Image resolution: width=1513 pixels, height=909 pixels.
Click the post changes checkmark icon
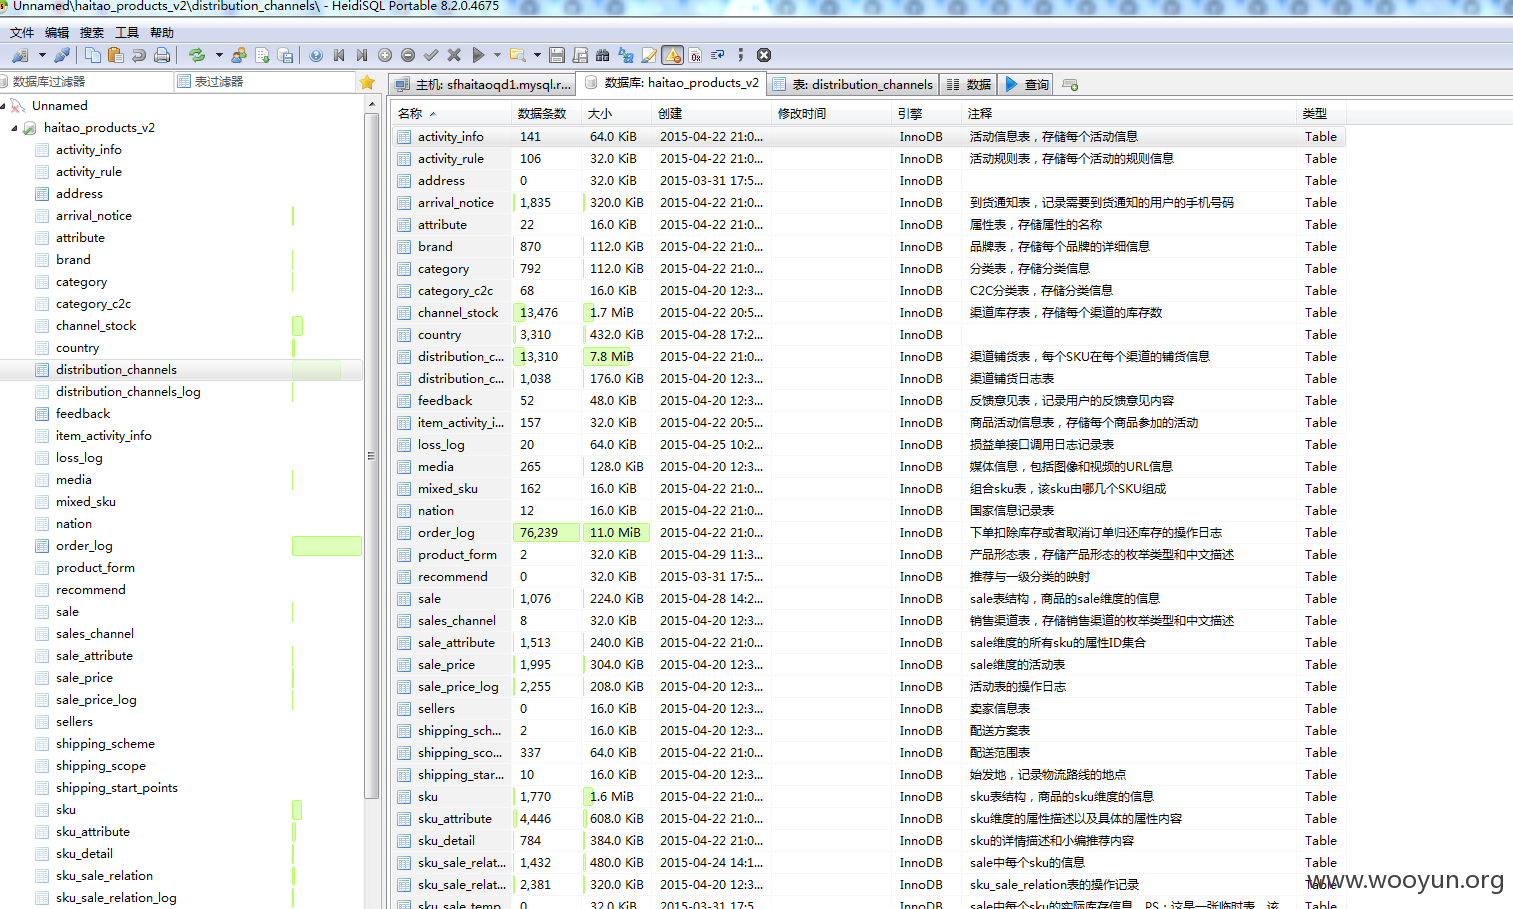tap(431, 55)
